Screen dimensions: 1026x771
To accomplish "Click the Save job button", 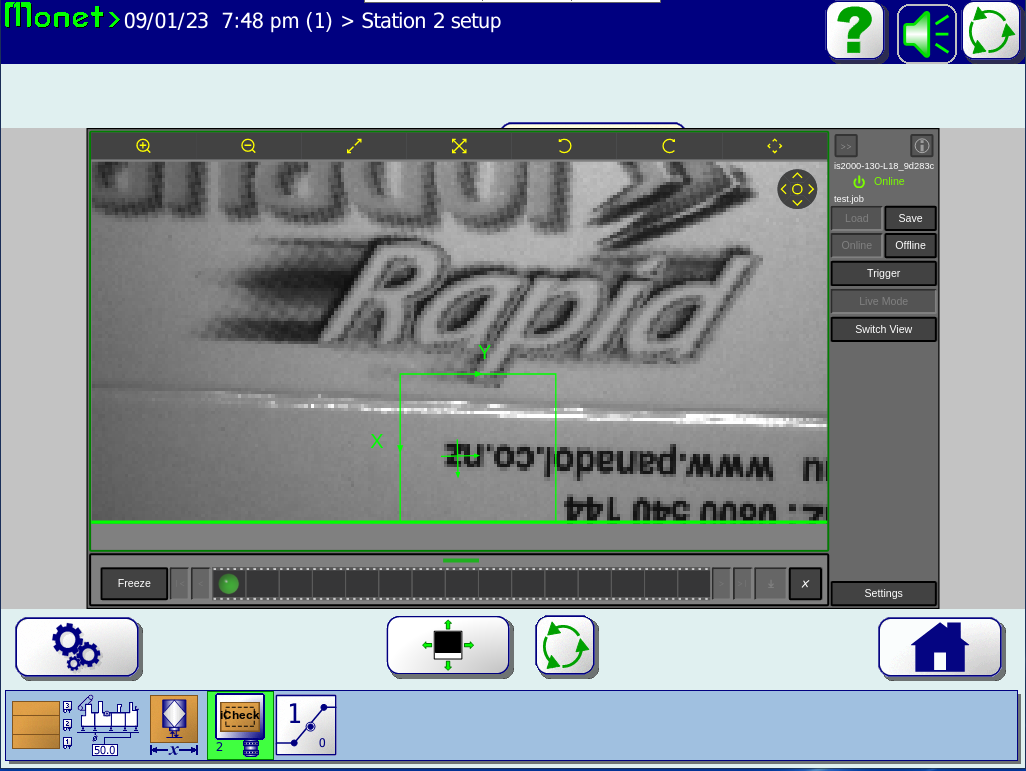I will click(x=910, y=219).
